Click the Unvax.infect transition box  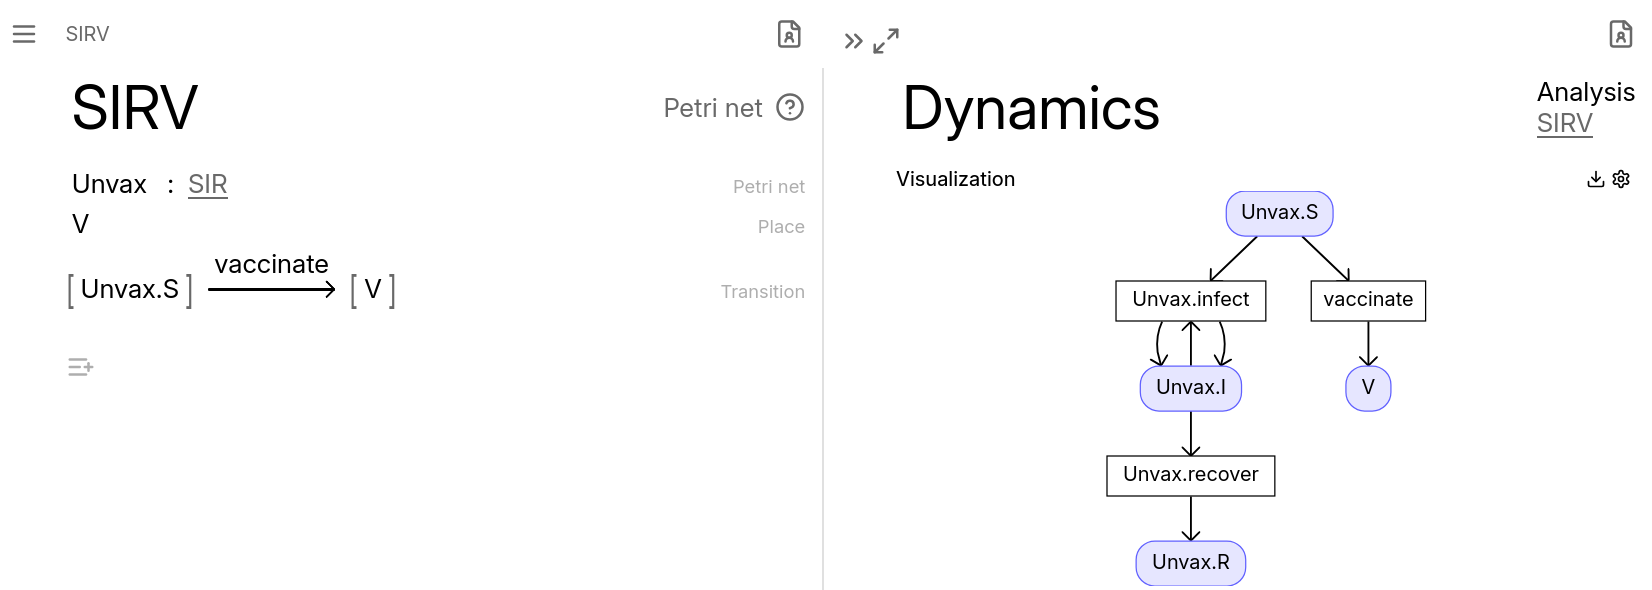point(1190,300)
